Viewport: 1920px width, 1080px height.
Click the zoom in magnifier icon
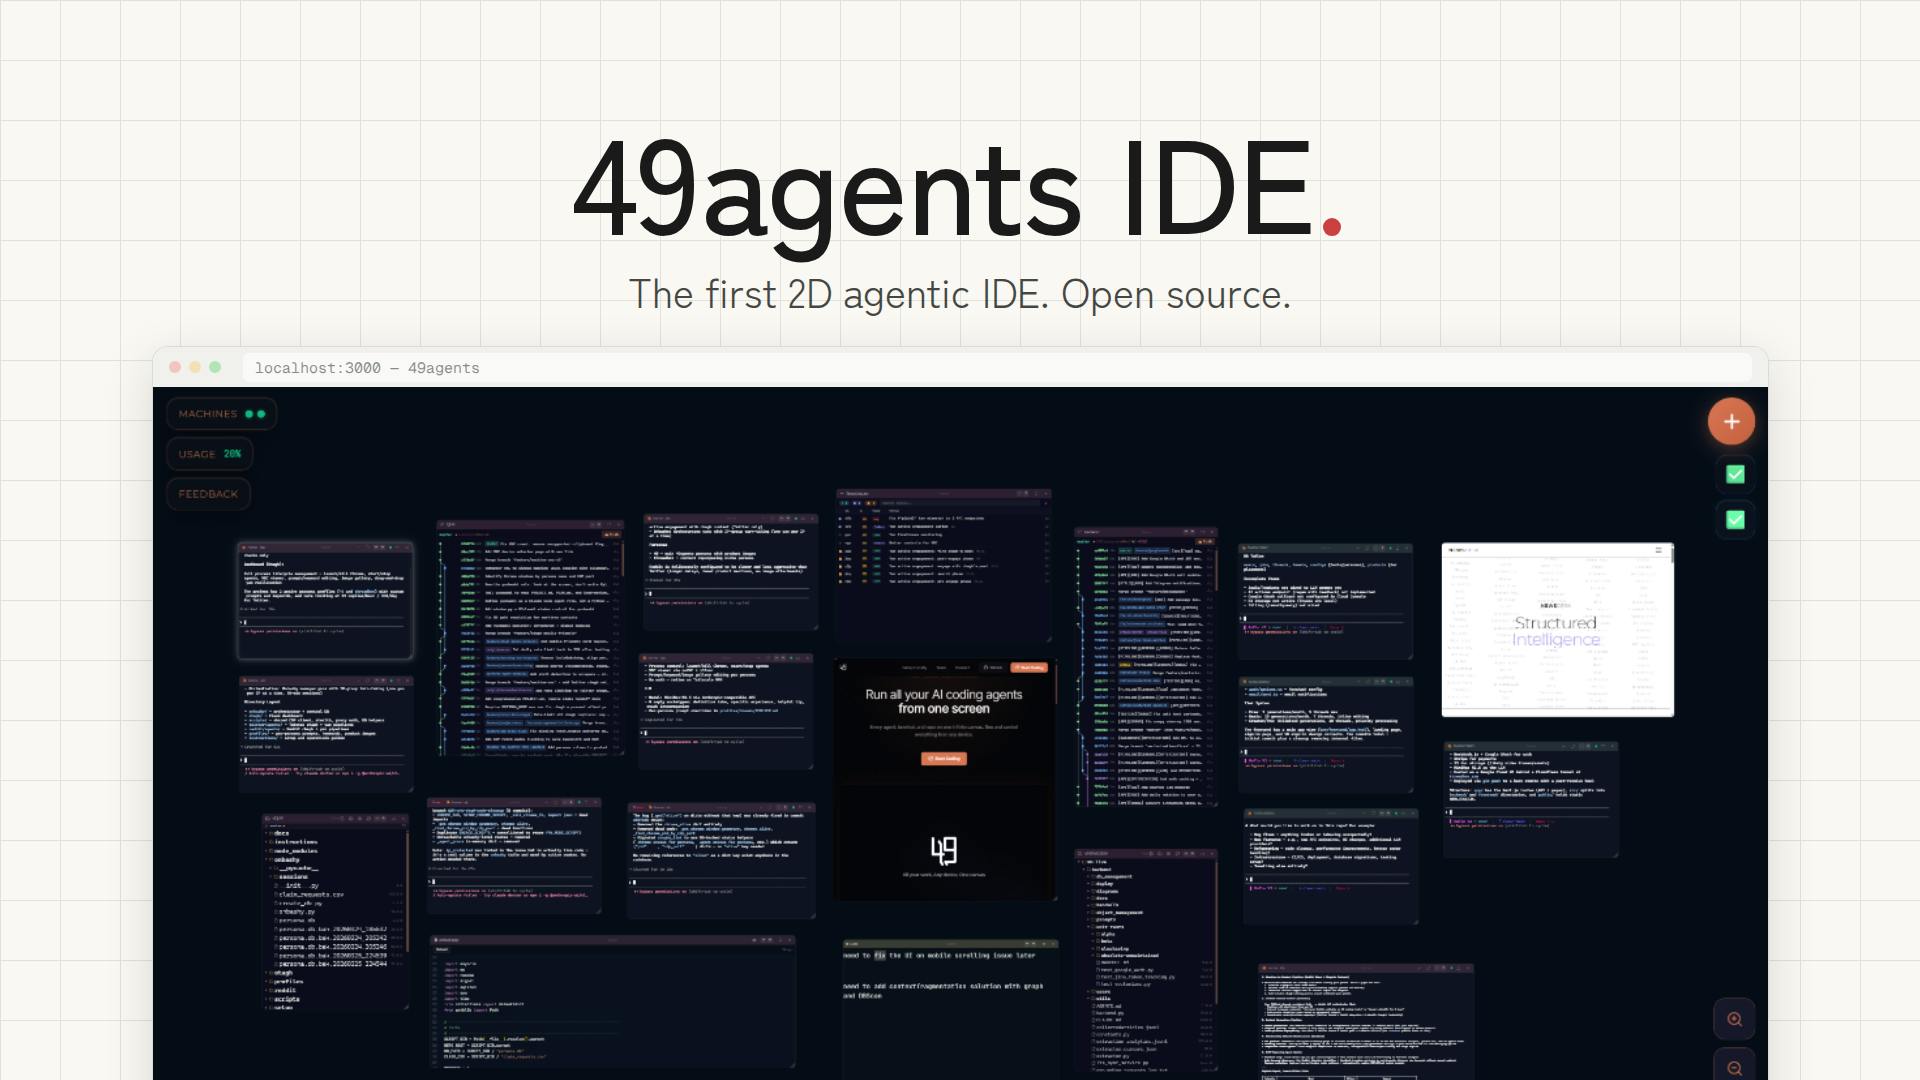tap(1735, 1019)
